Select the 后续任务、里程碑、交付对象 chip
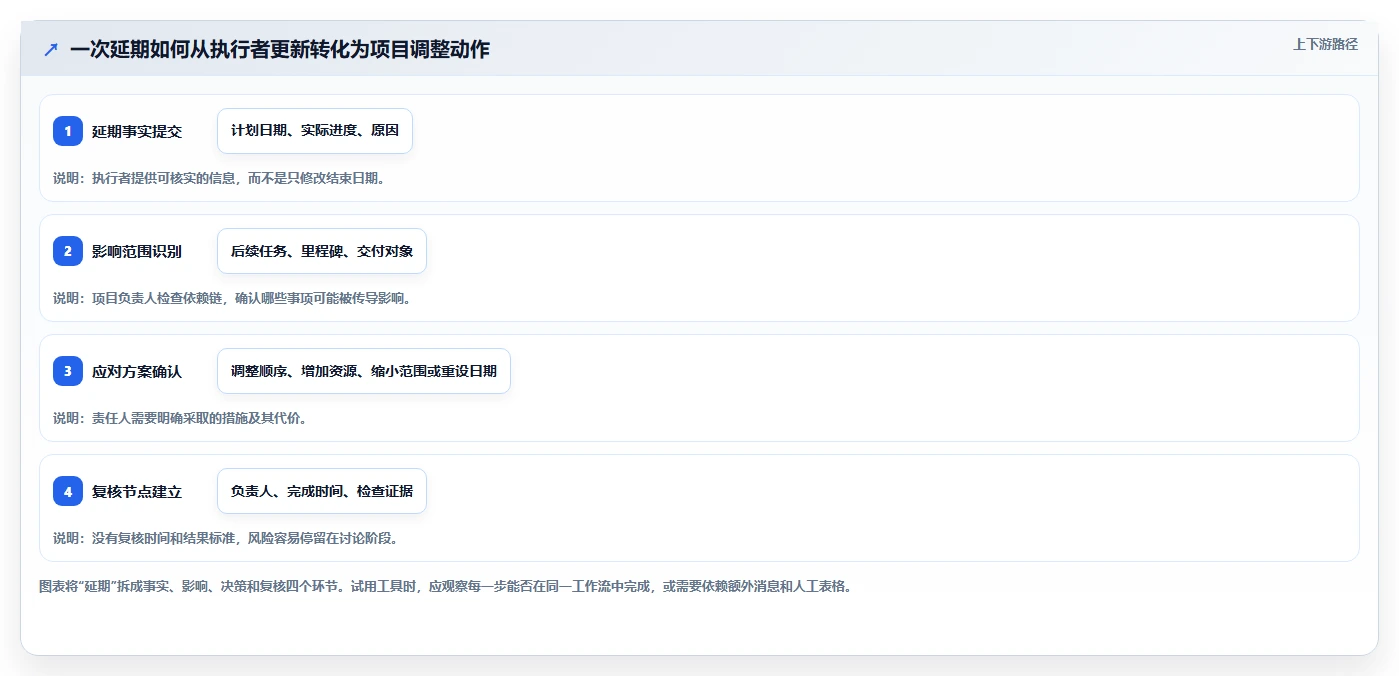 click(x=322, y=251)
